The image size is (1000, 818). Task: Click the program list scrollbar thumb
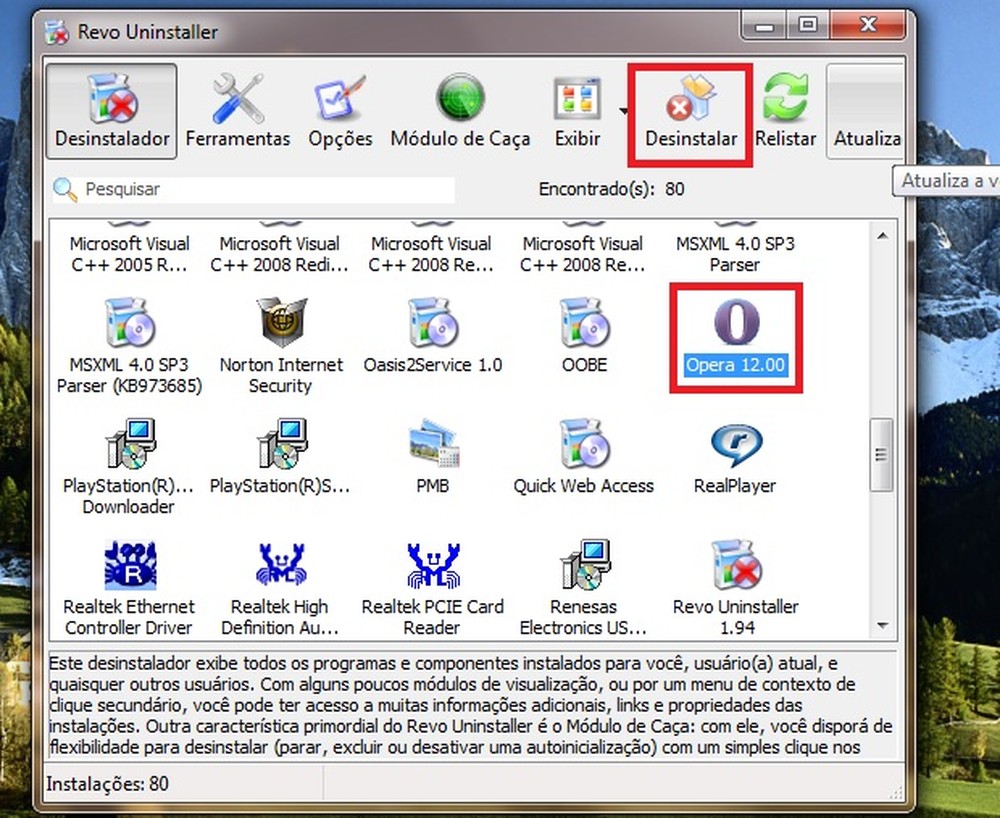tap(882, 455)
